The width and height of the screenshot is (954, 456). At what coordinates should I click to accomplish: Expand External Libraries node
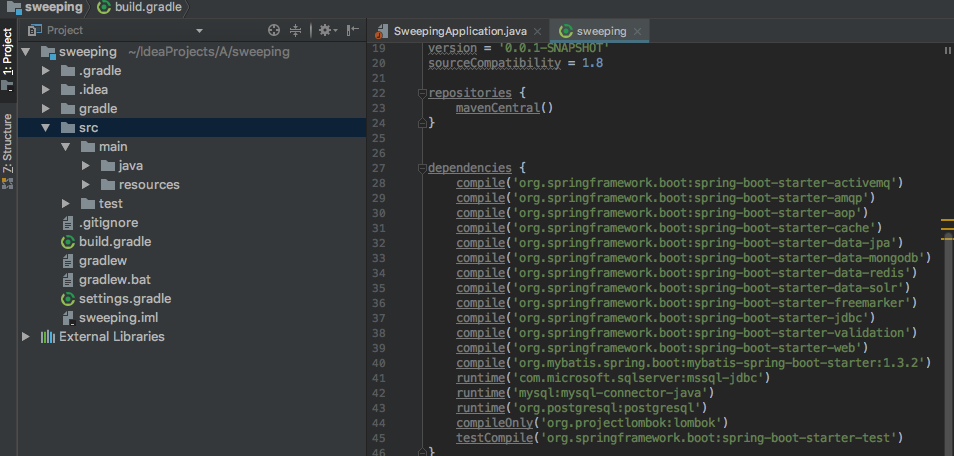[26, 337]
